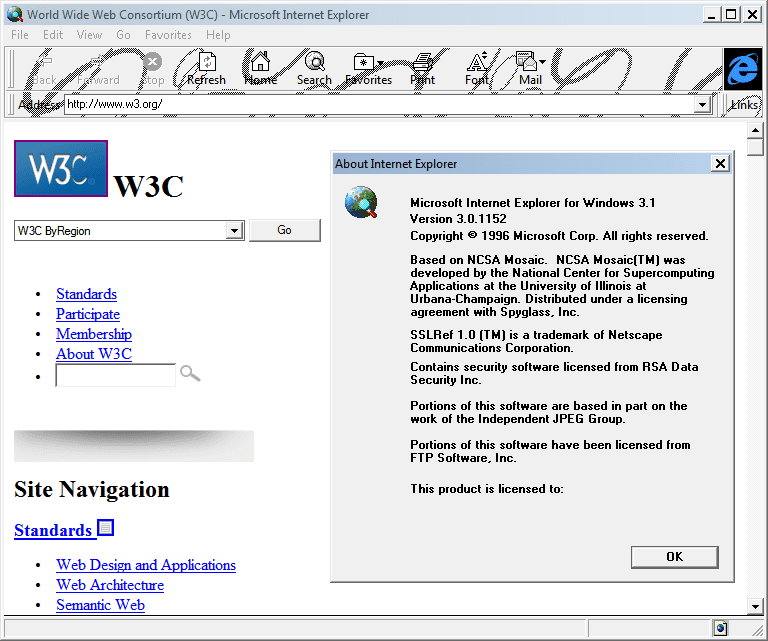Open the Semantic Web link
The image size is (768, 641).
(x=100, y=605)
